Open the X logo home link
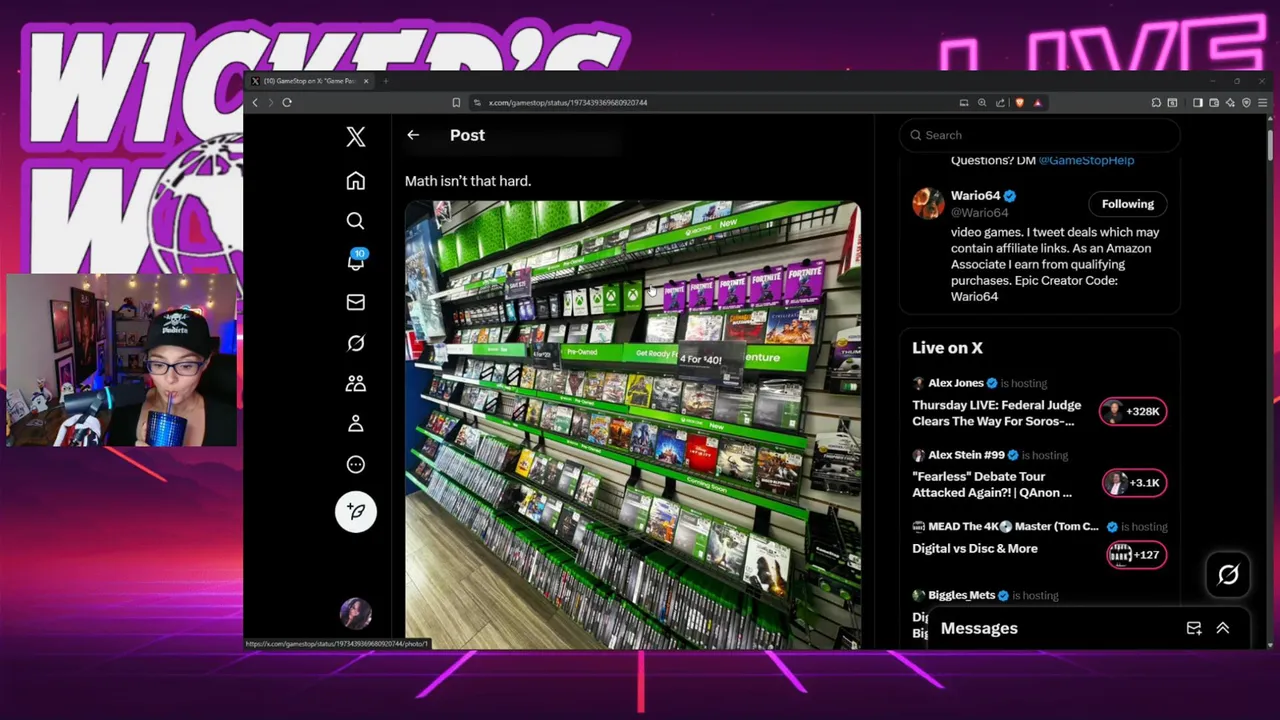 (x=356, y=137)
